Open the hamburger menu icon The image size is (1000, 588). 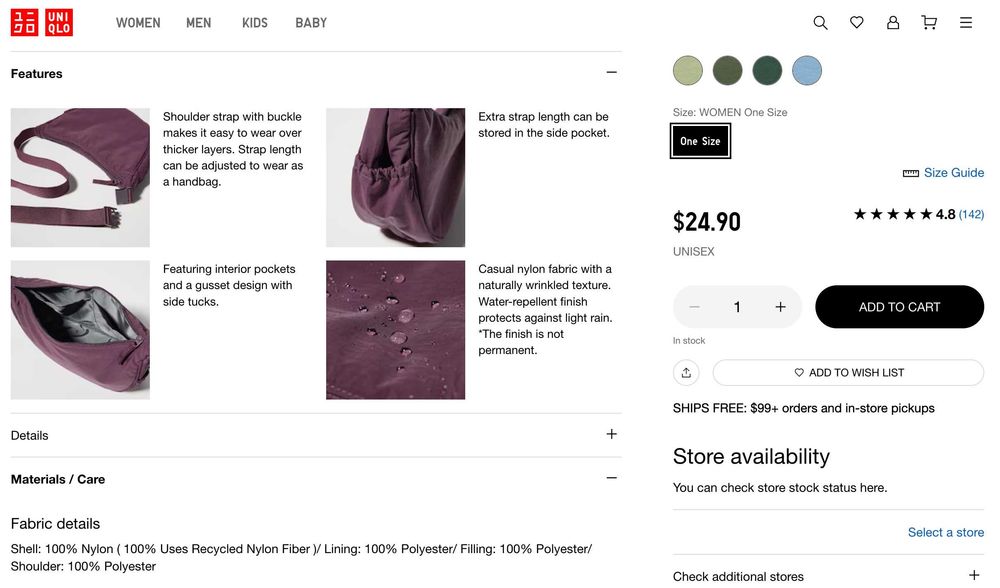coord(966,23)
